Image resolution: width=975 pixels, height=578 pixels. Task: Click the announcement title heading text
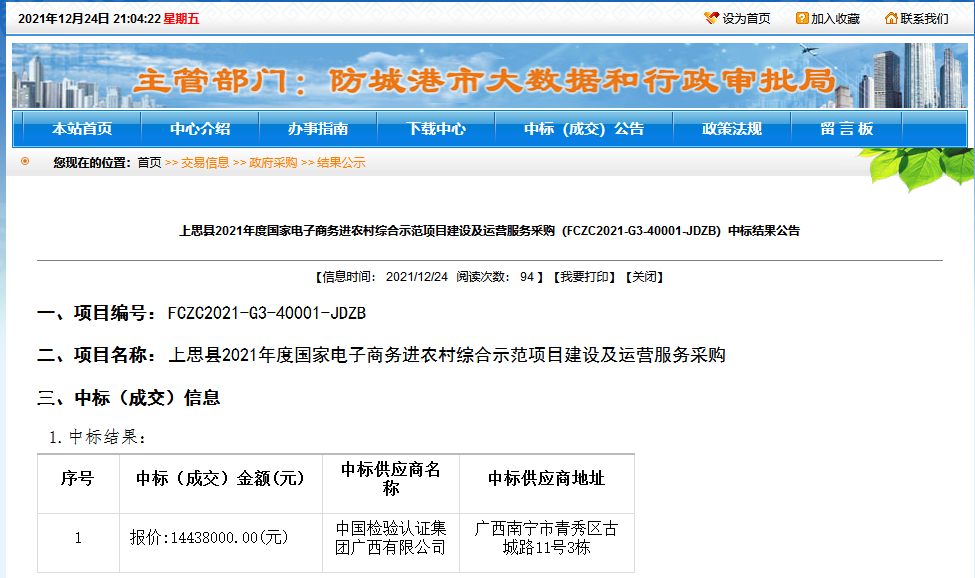(x=489, y=231)
